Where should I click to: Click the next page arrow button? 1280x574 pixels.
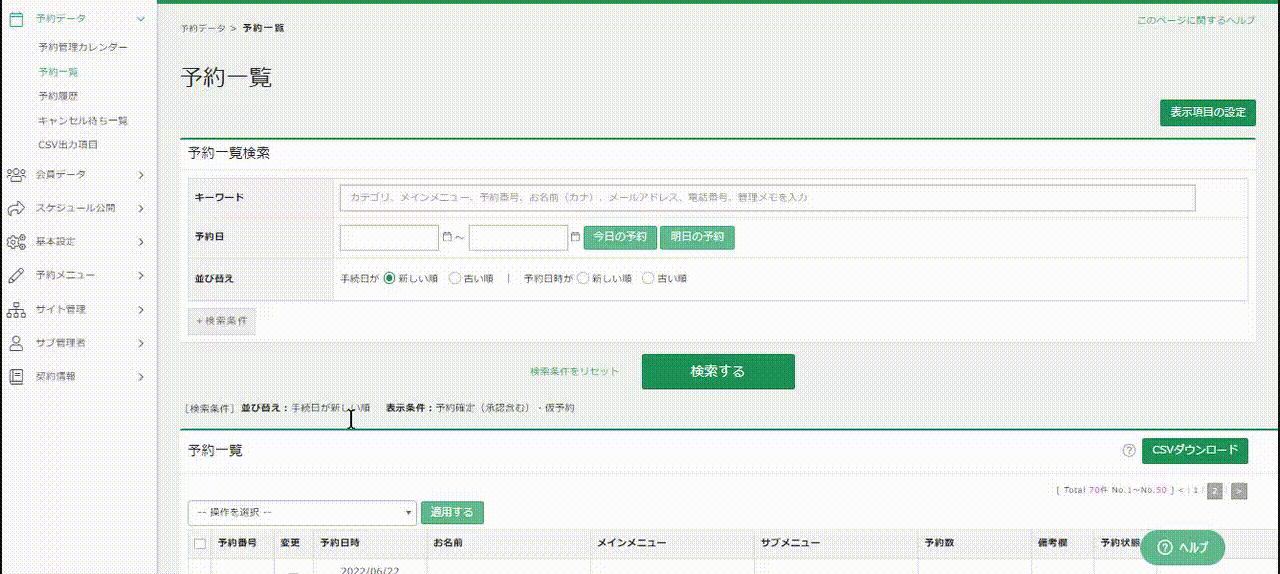click(x=1239, y=491)
